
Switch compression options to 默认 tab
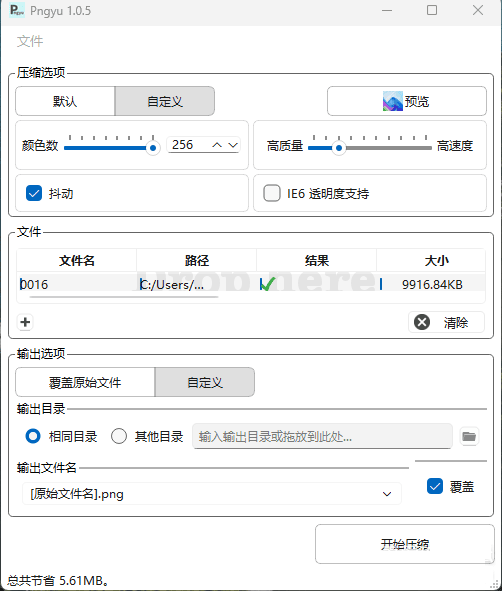pos(65,101)
